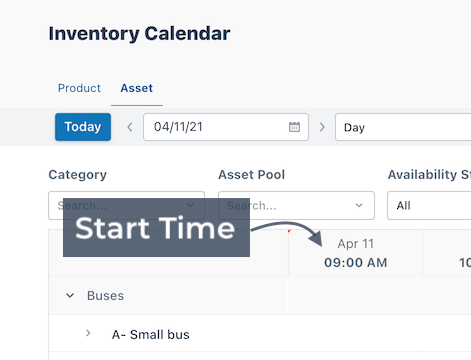This screenshot has width=471, height=360.
Task: Select the Apr 11 09:00 AM column header
Action: [x=355, y=253]
